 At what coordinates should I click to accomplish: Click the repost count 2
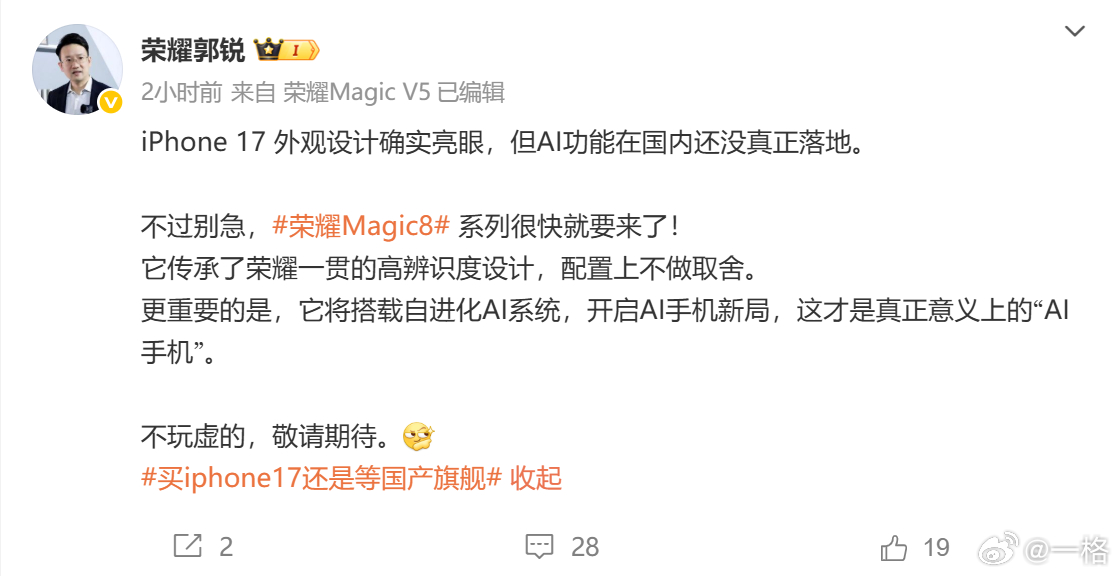(x=226, y=547)
